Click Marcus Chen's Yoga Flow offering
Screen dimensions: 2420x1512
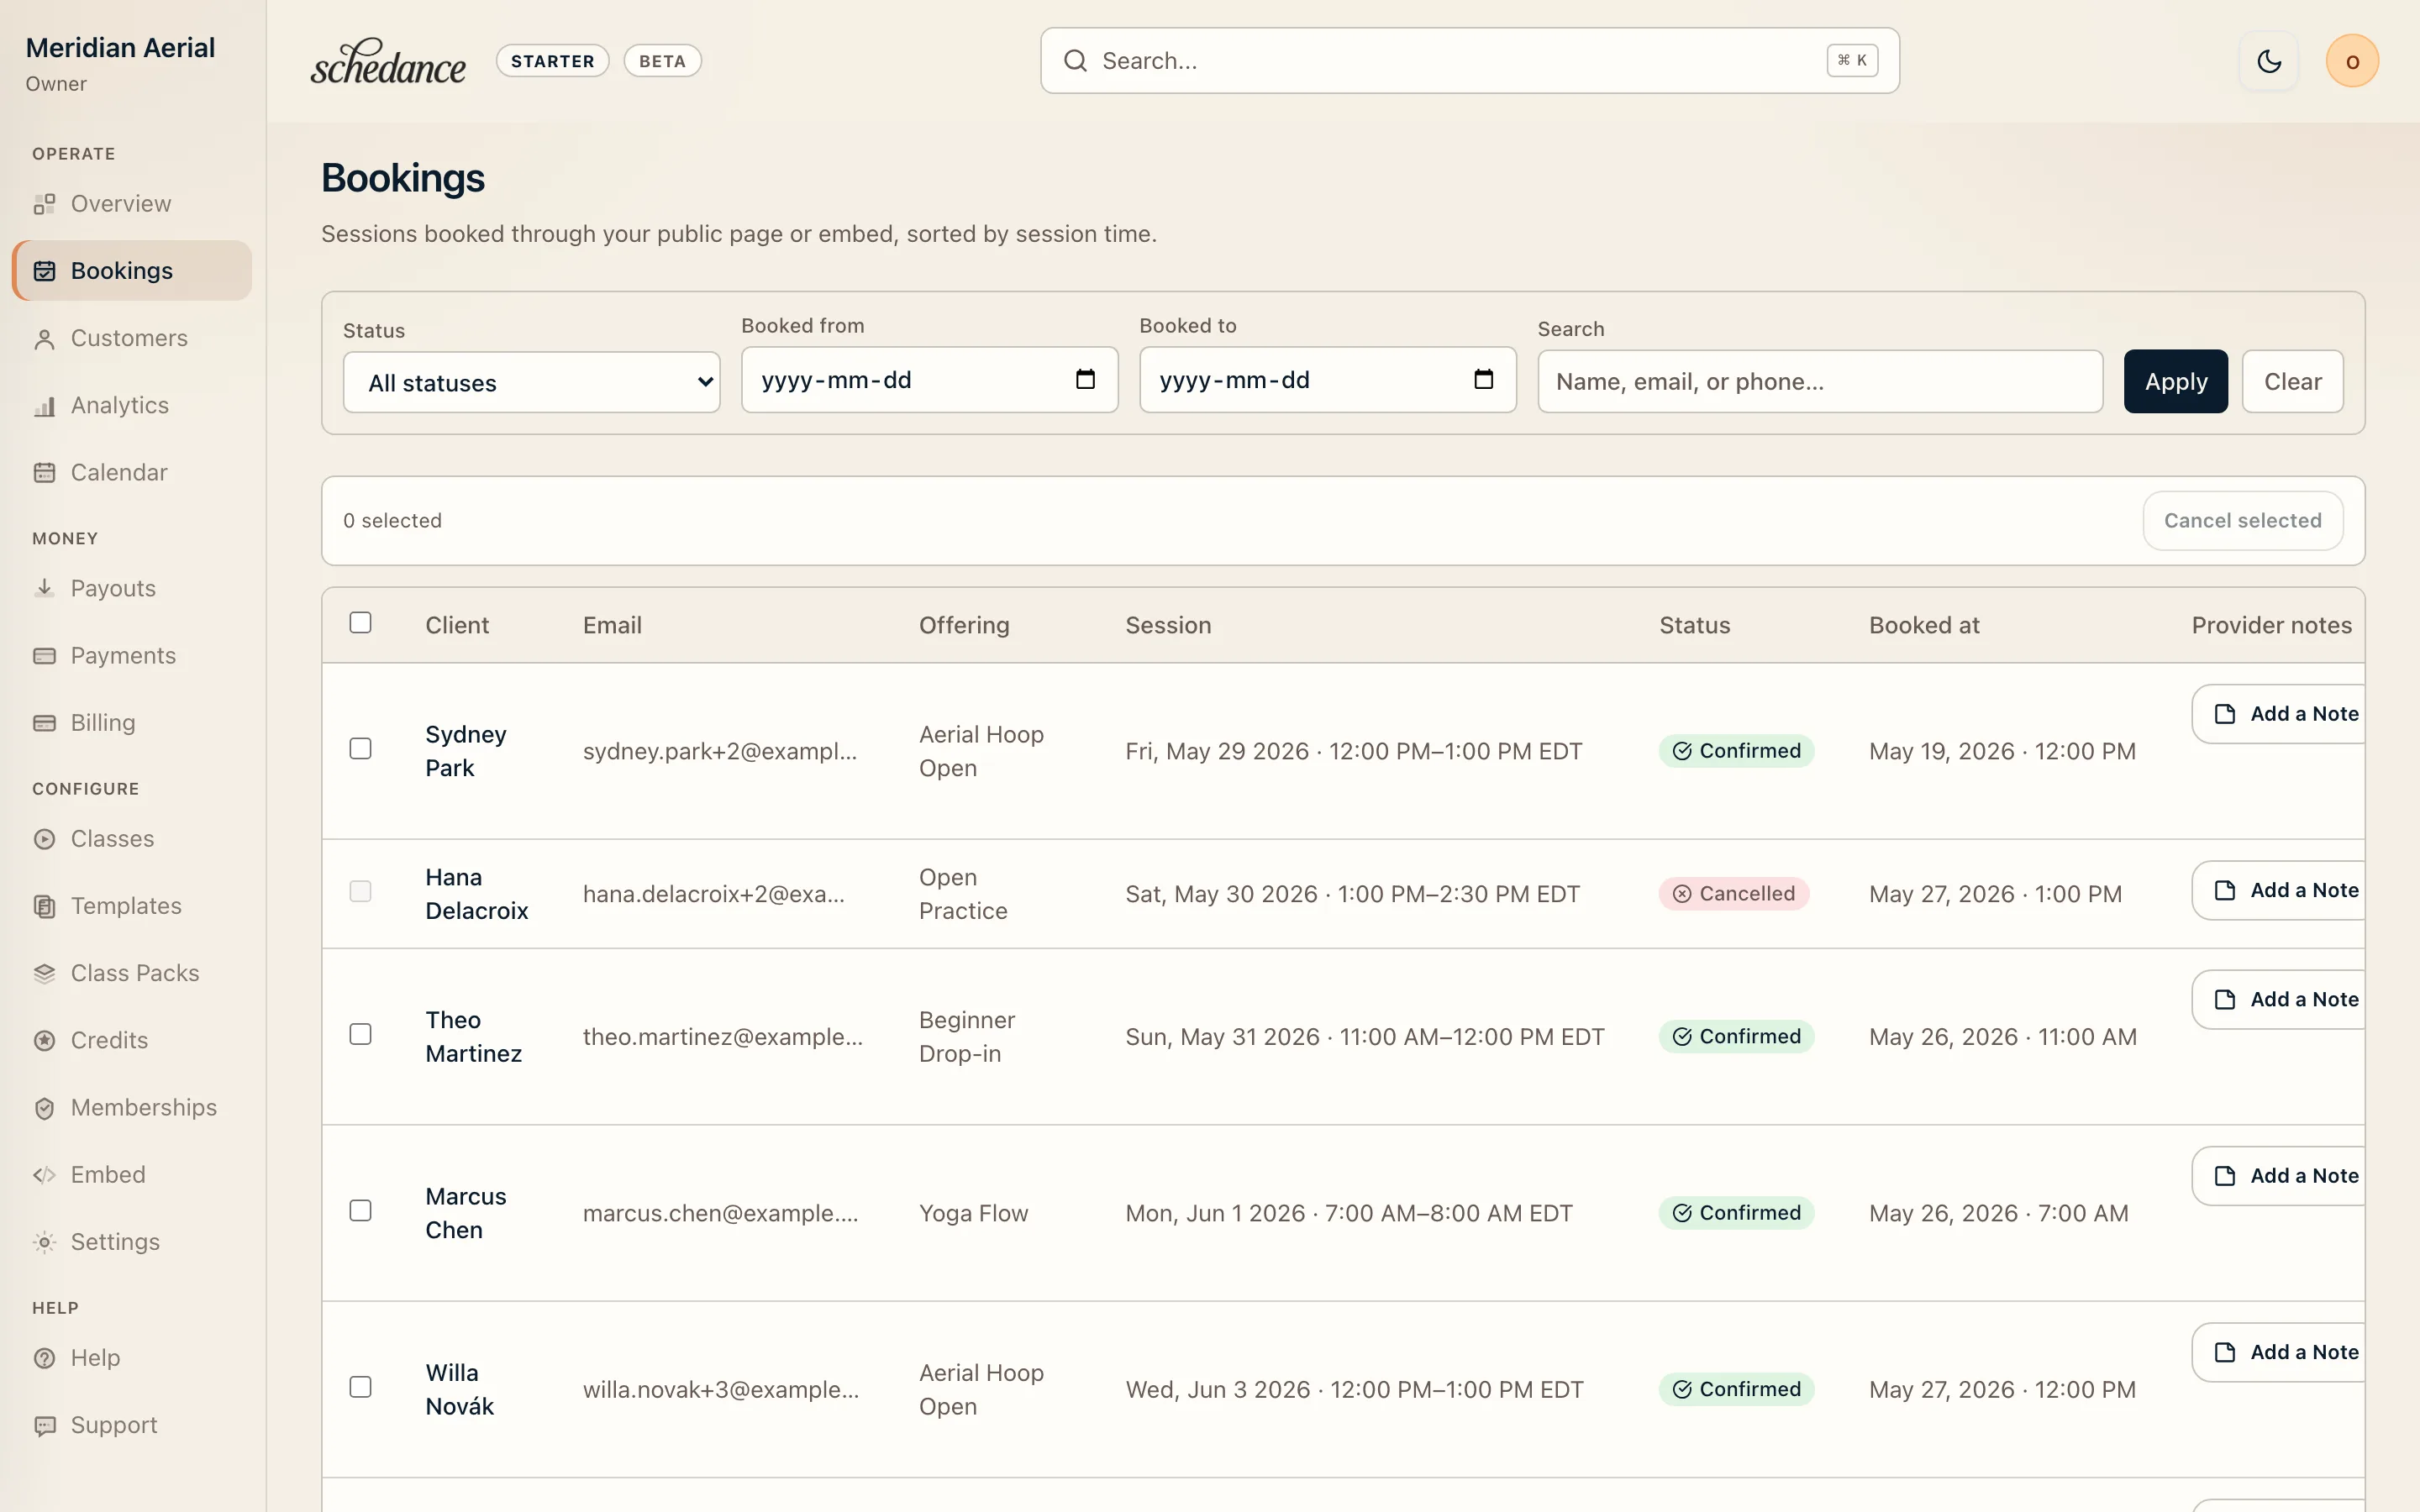(x=973, y=1213)
